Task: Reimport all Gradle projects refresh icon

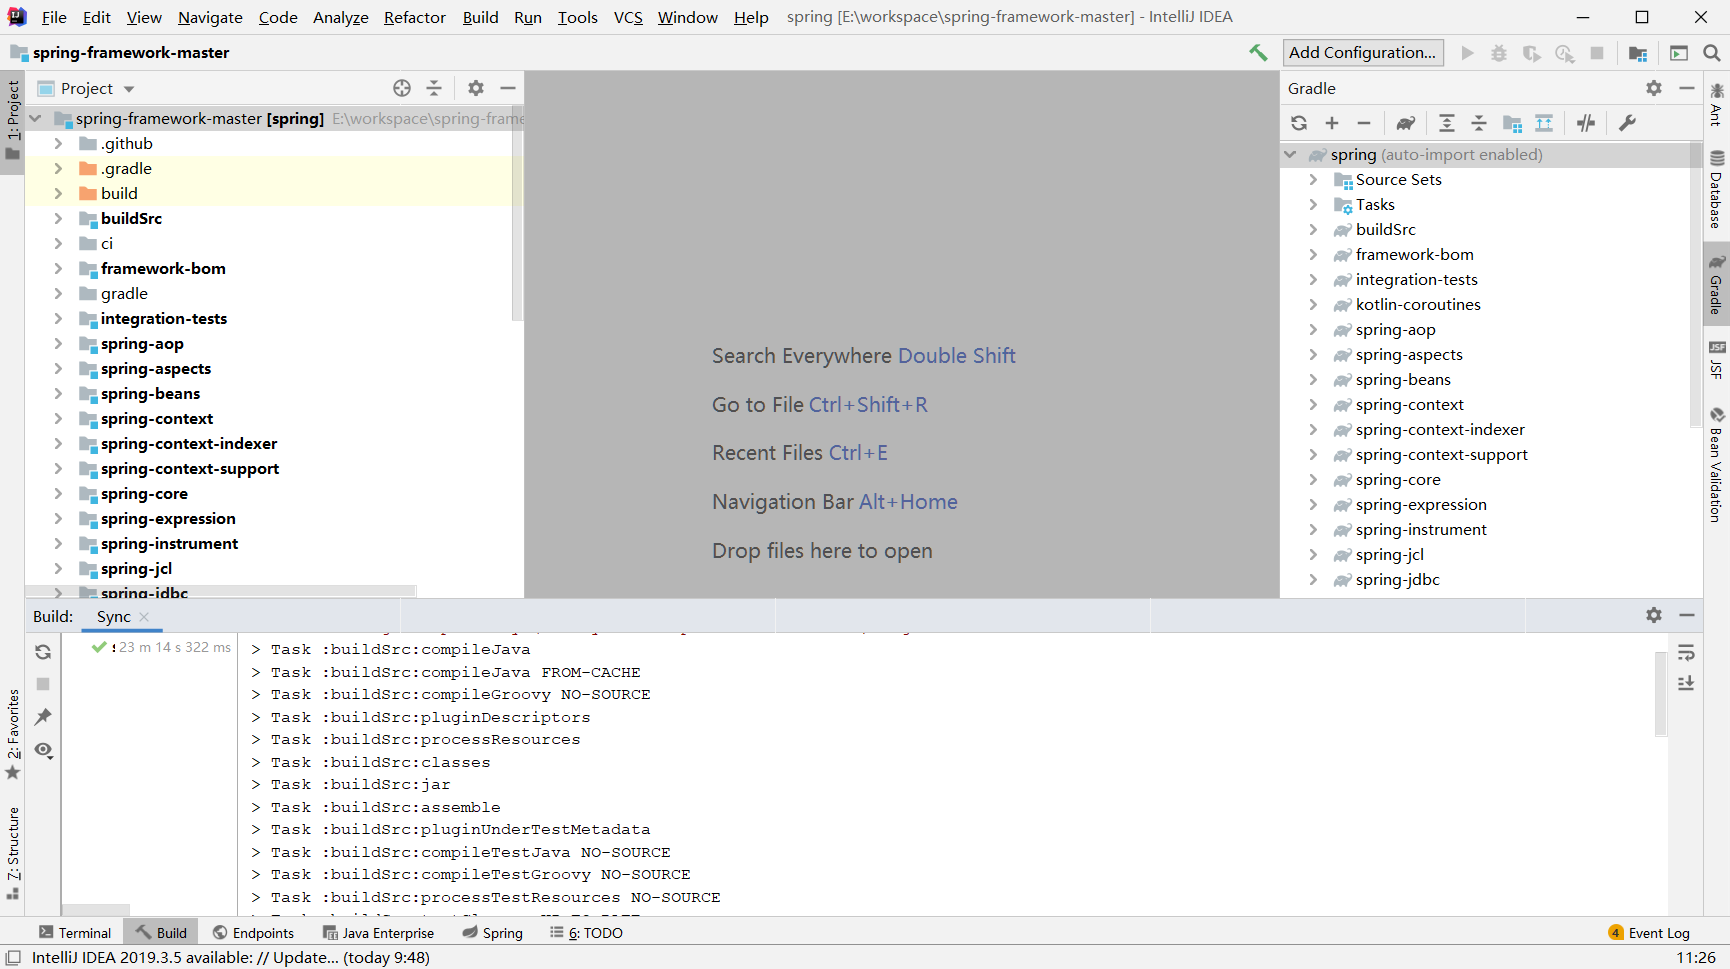Action: (1299, 123)
